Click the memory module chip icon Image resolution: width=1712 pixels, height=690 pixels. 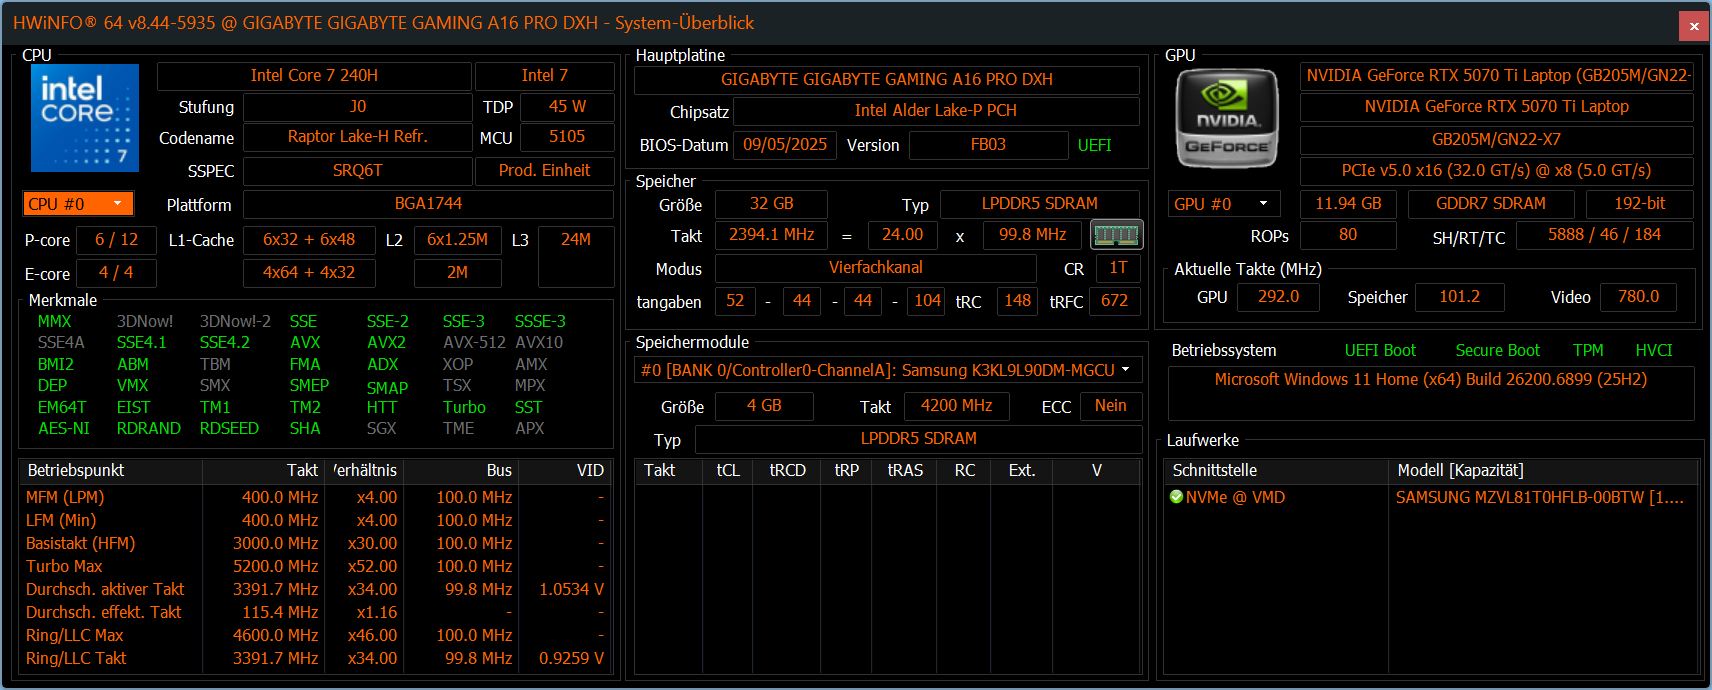point(1116,235)
